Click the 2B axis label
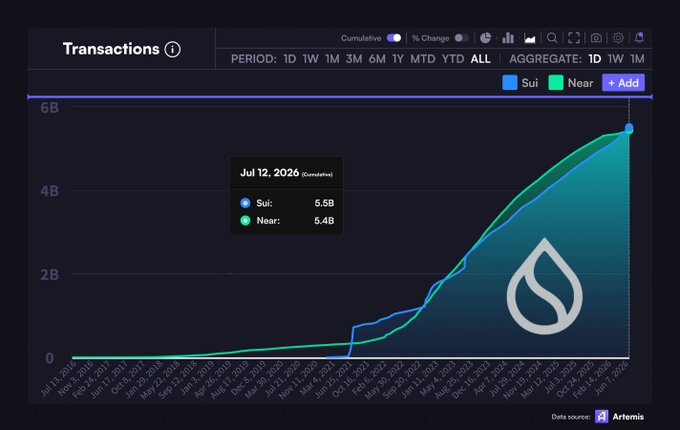680x430 pixels. (x=49, y=275)
